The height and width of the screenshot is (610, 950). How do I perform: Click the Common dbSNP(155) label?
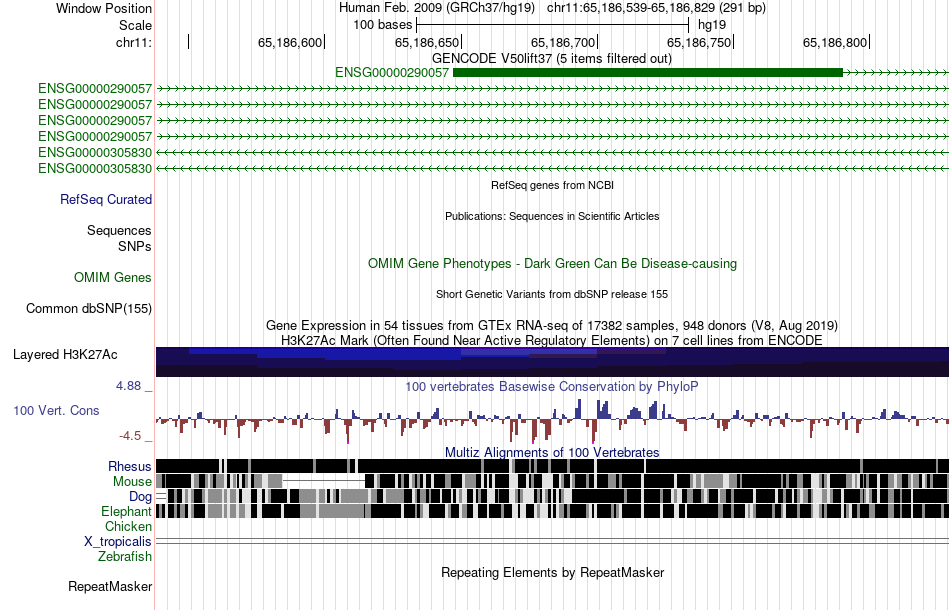point(89,308)
